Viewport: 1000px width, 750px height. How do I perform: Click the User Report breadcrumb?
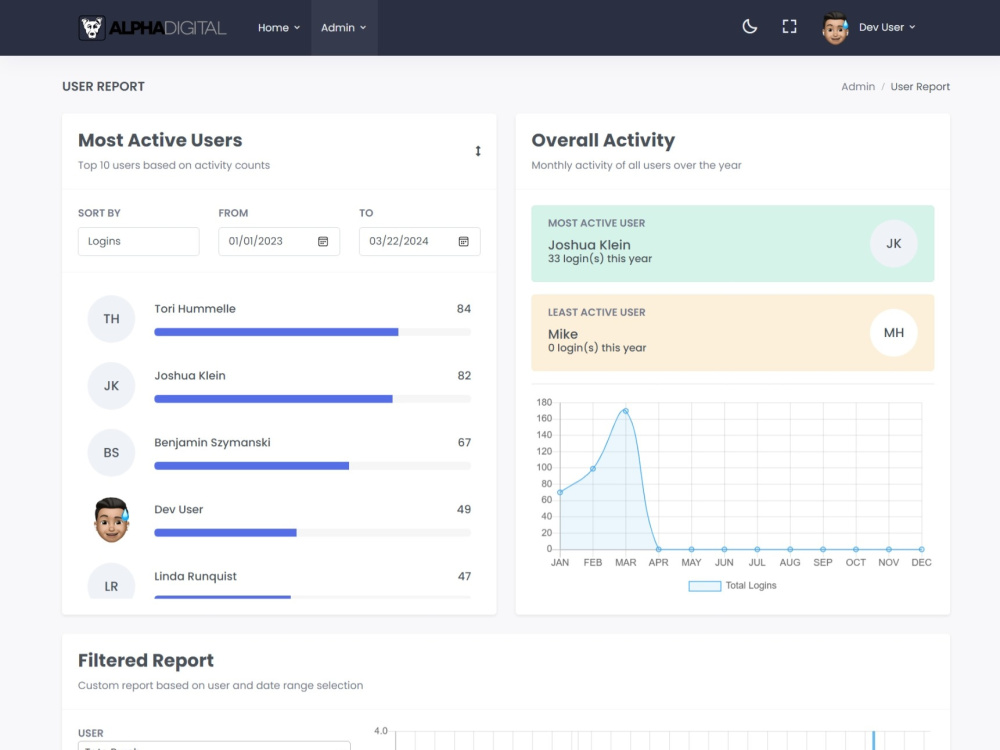coord(920,87)
